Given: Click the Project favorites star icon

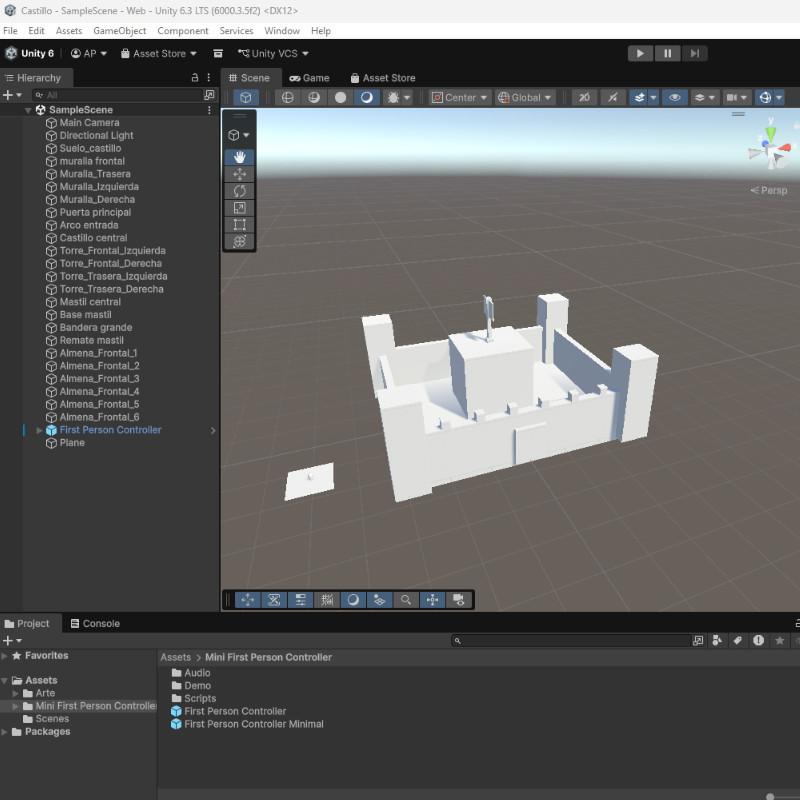Looking at the screenshot, I should click(780, 640).
